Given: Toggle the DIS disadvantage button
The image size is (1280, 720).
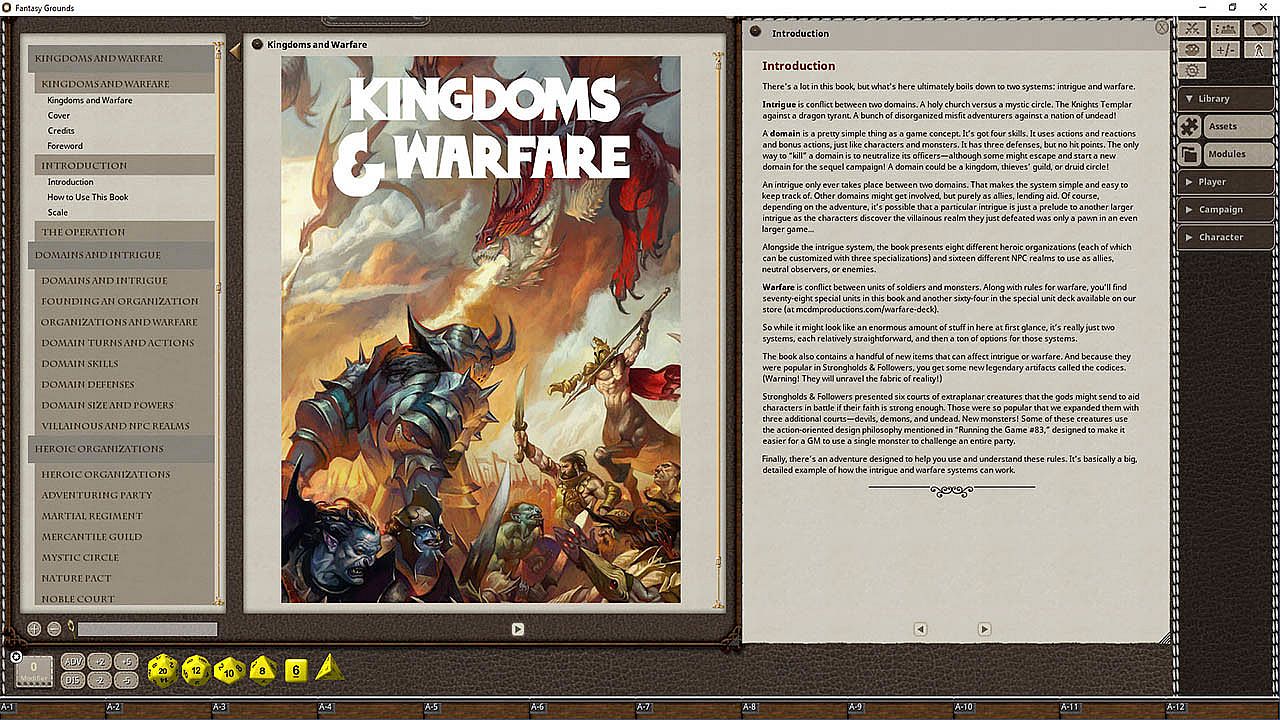Looking at the screenshot, I should click(x=73, y=680).
